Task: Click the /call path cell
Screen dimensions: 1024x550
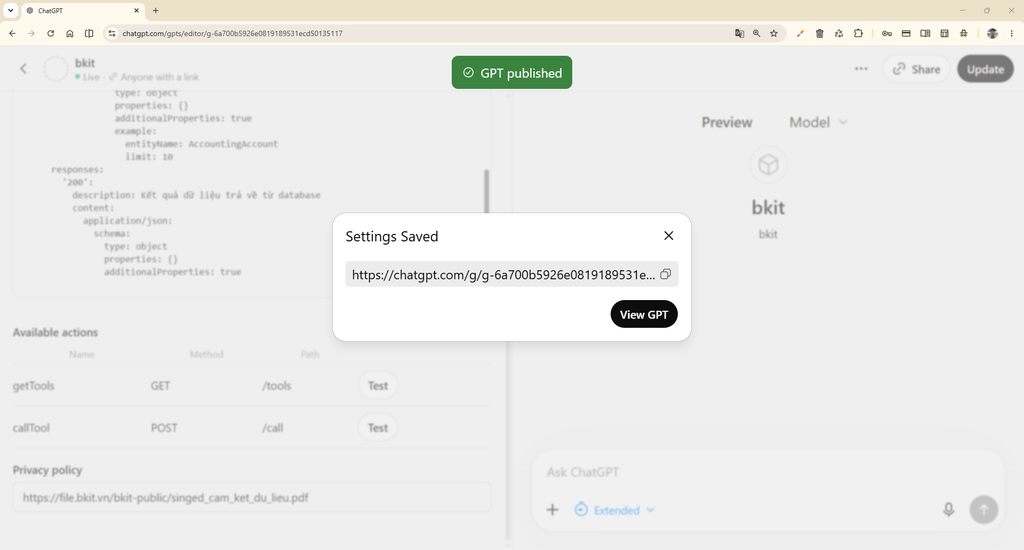Action: [272, 428]
